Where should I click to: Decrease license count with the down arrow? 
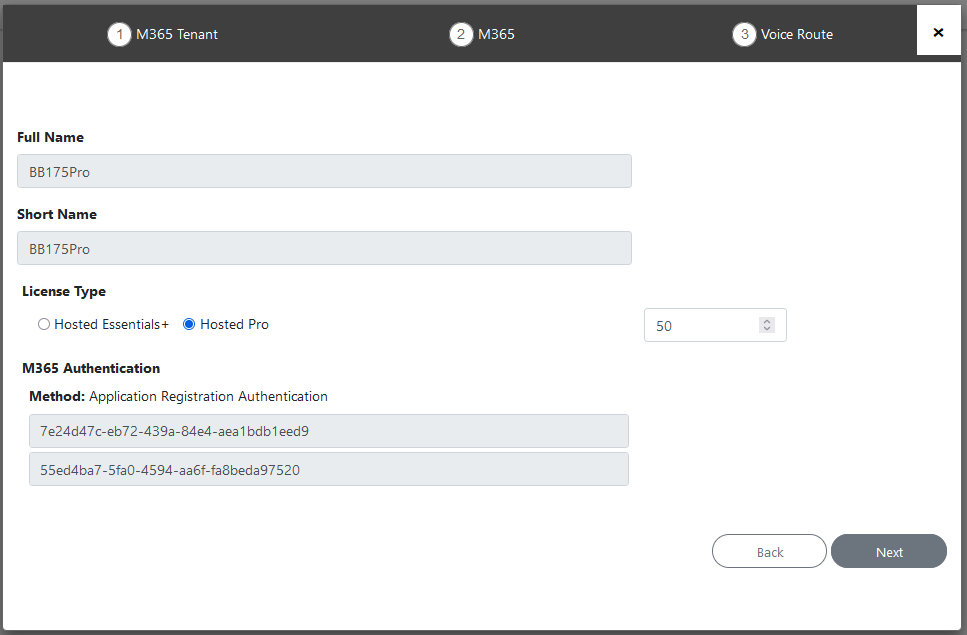click(x=767, y=329)
